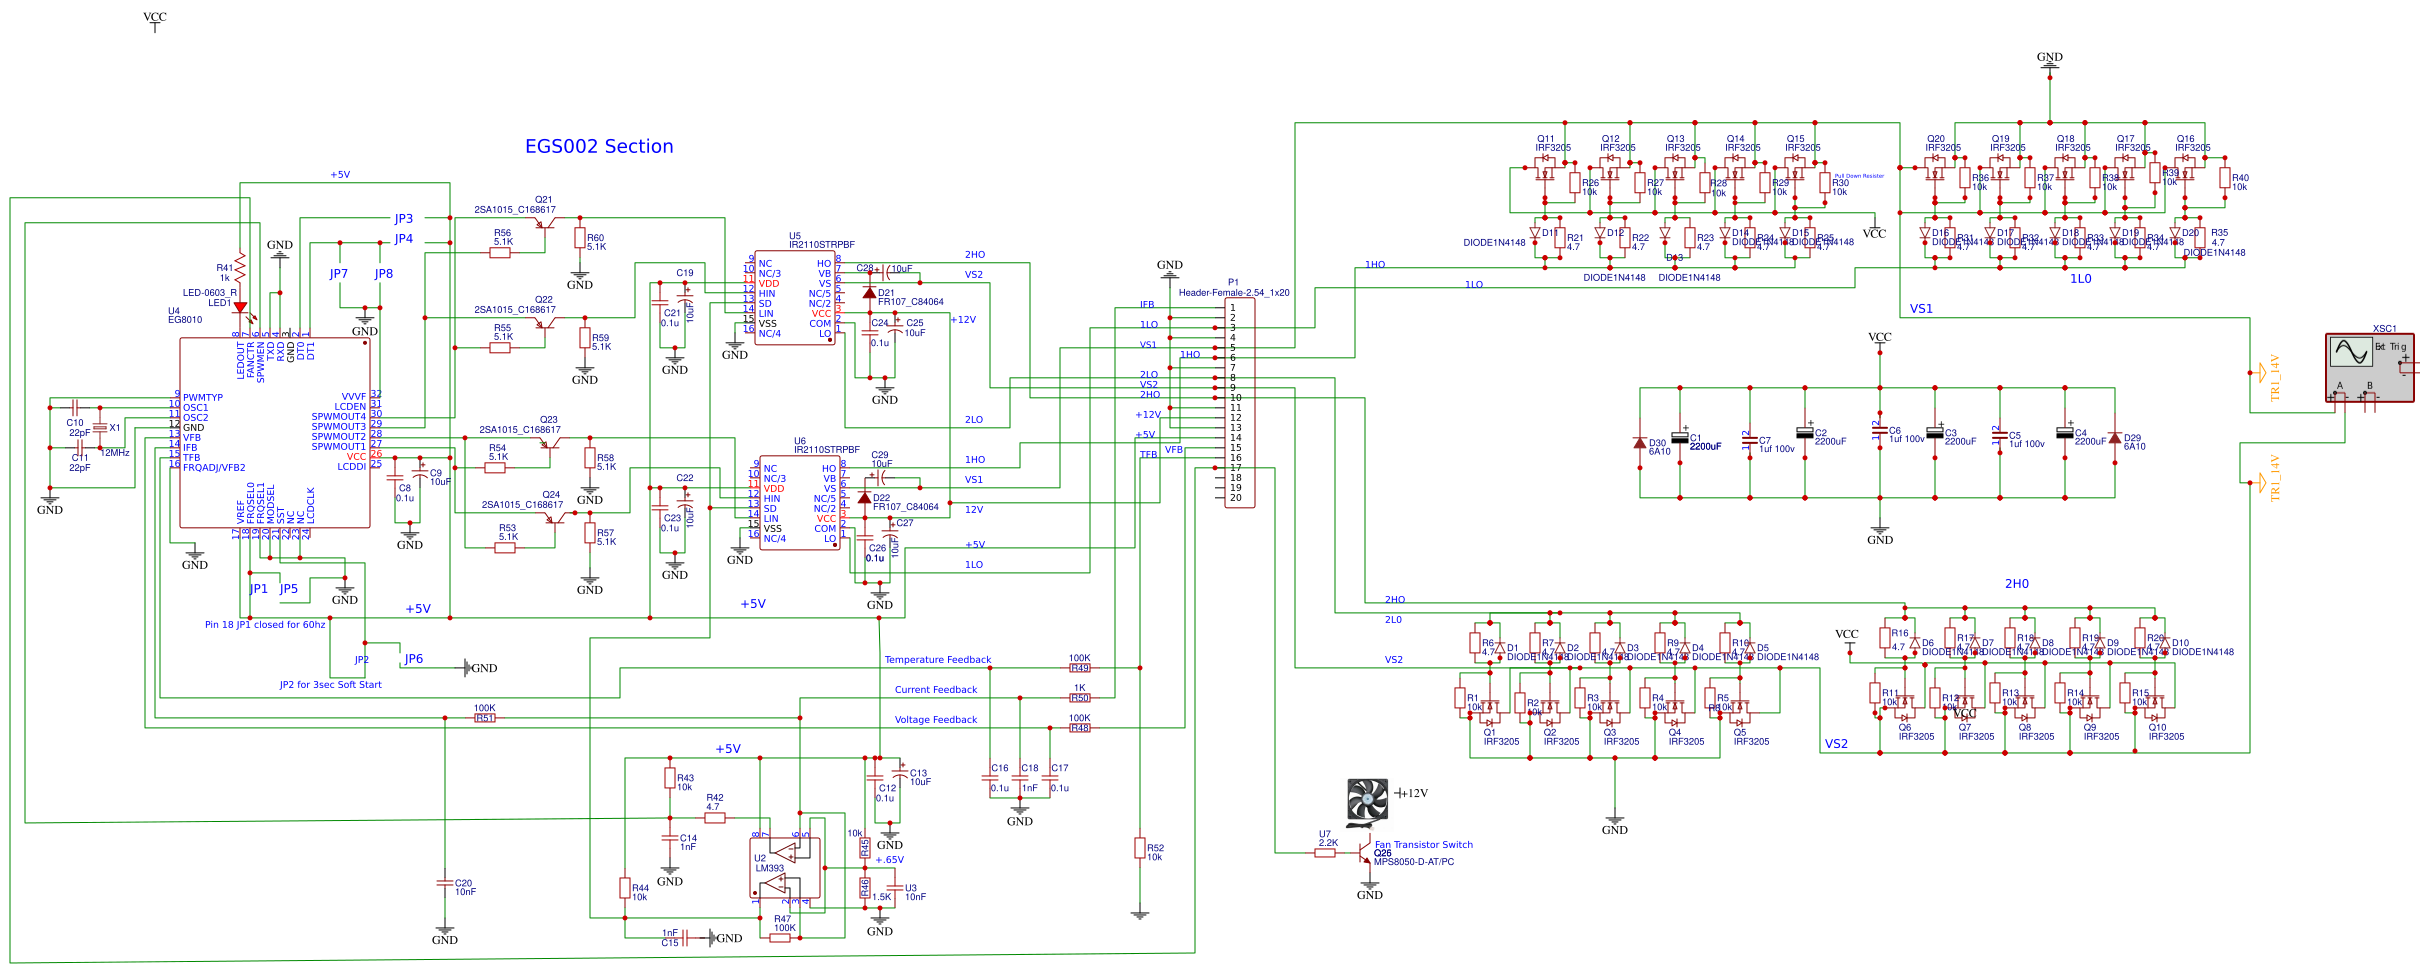The width and height of the screenshot is (2432, 973).
Task: Select the U5 IR2110STRPBF driver chip
Action: coord(795,298)
